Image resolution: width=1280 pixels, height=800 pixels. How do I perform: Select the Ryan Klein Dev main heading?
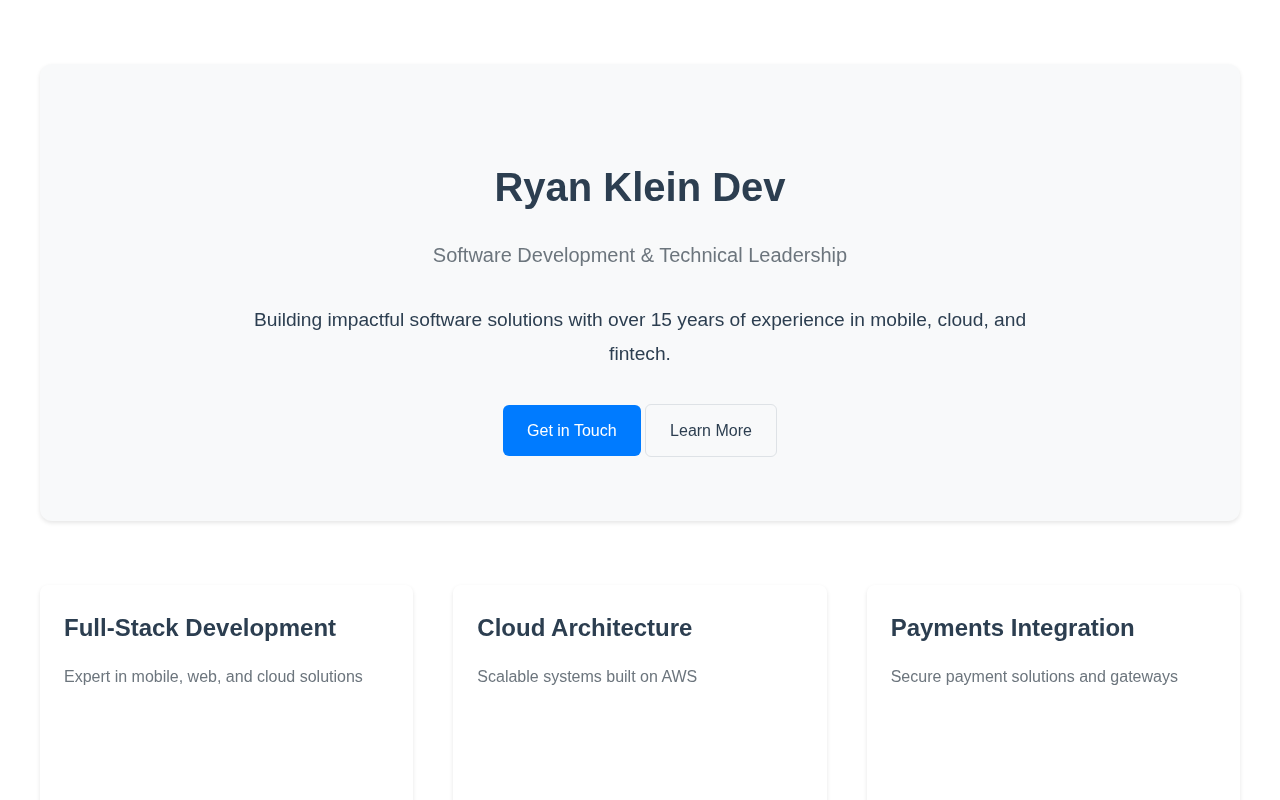[x=640, y=187]
